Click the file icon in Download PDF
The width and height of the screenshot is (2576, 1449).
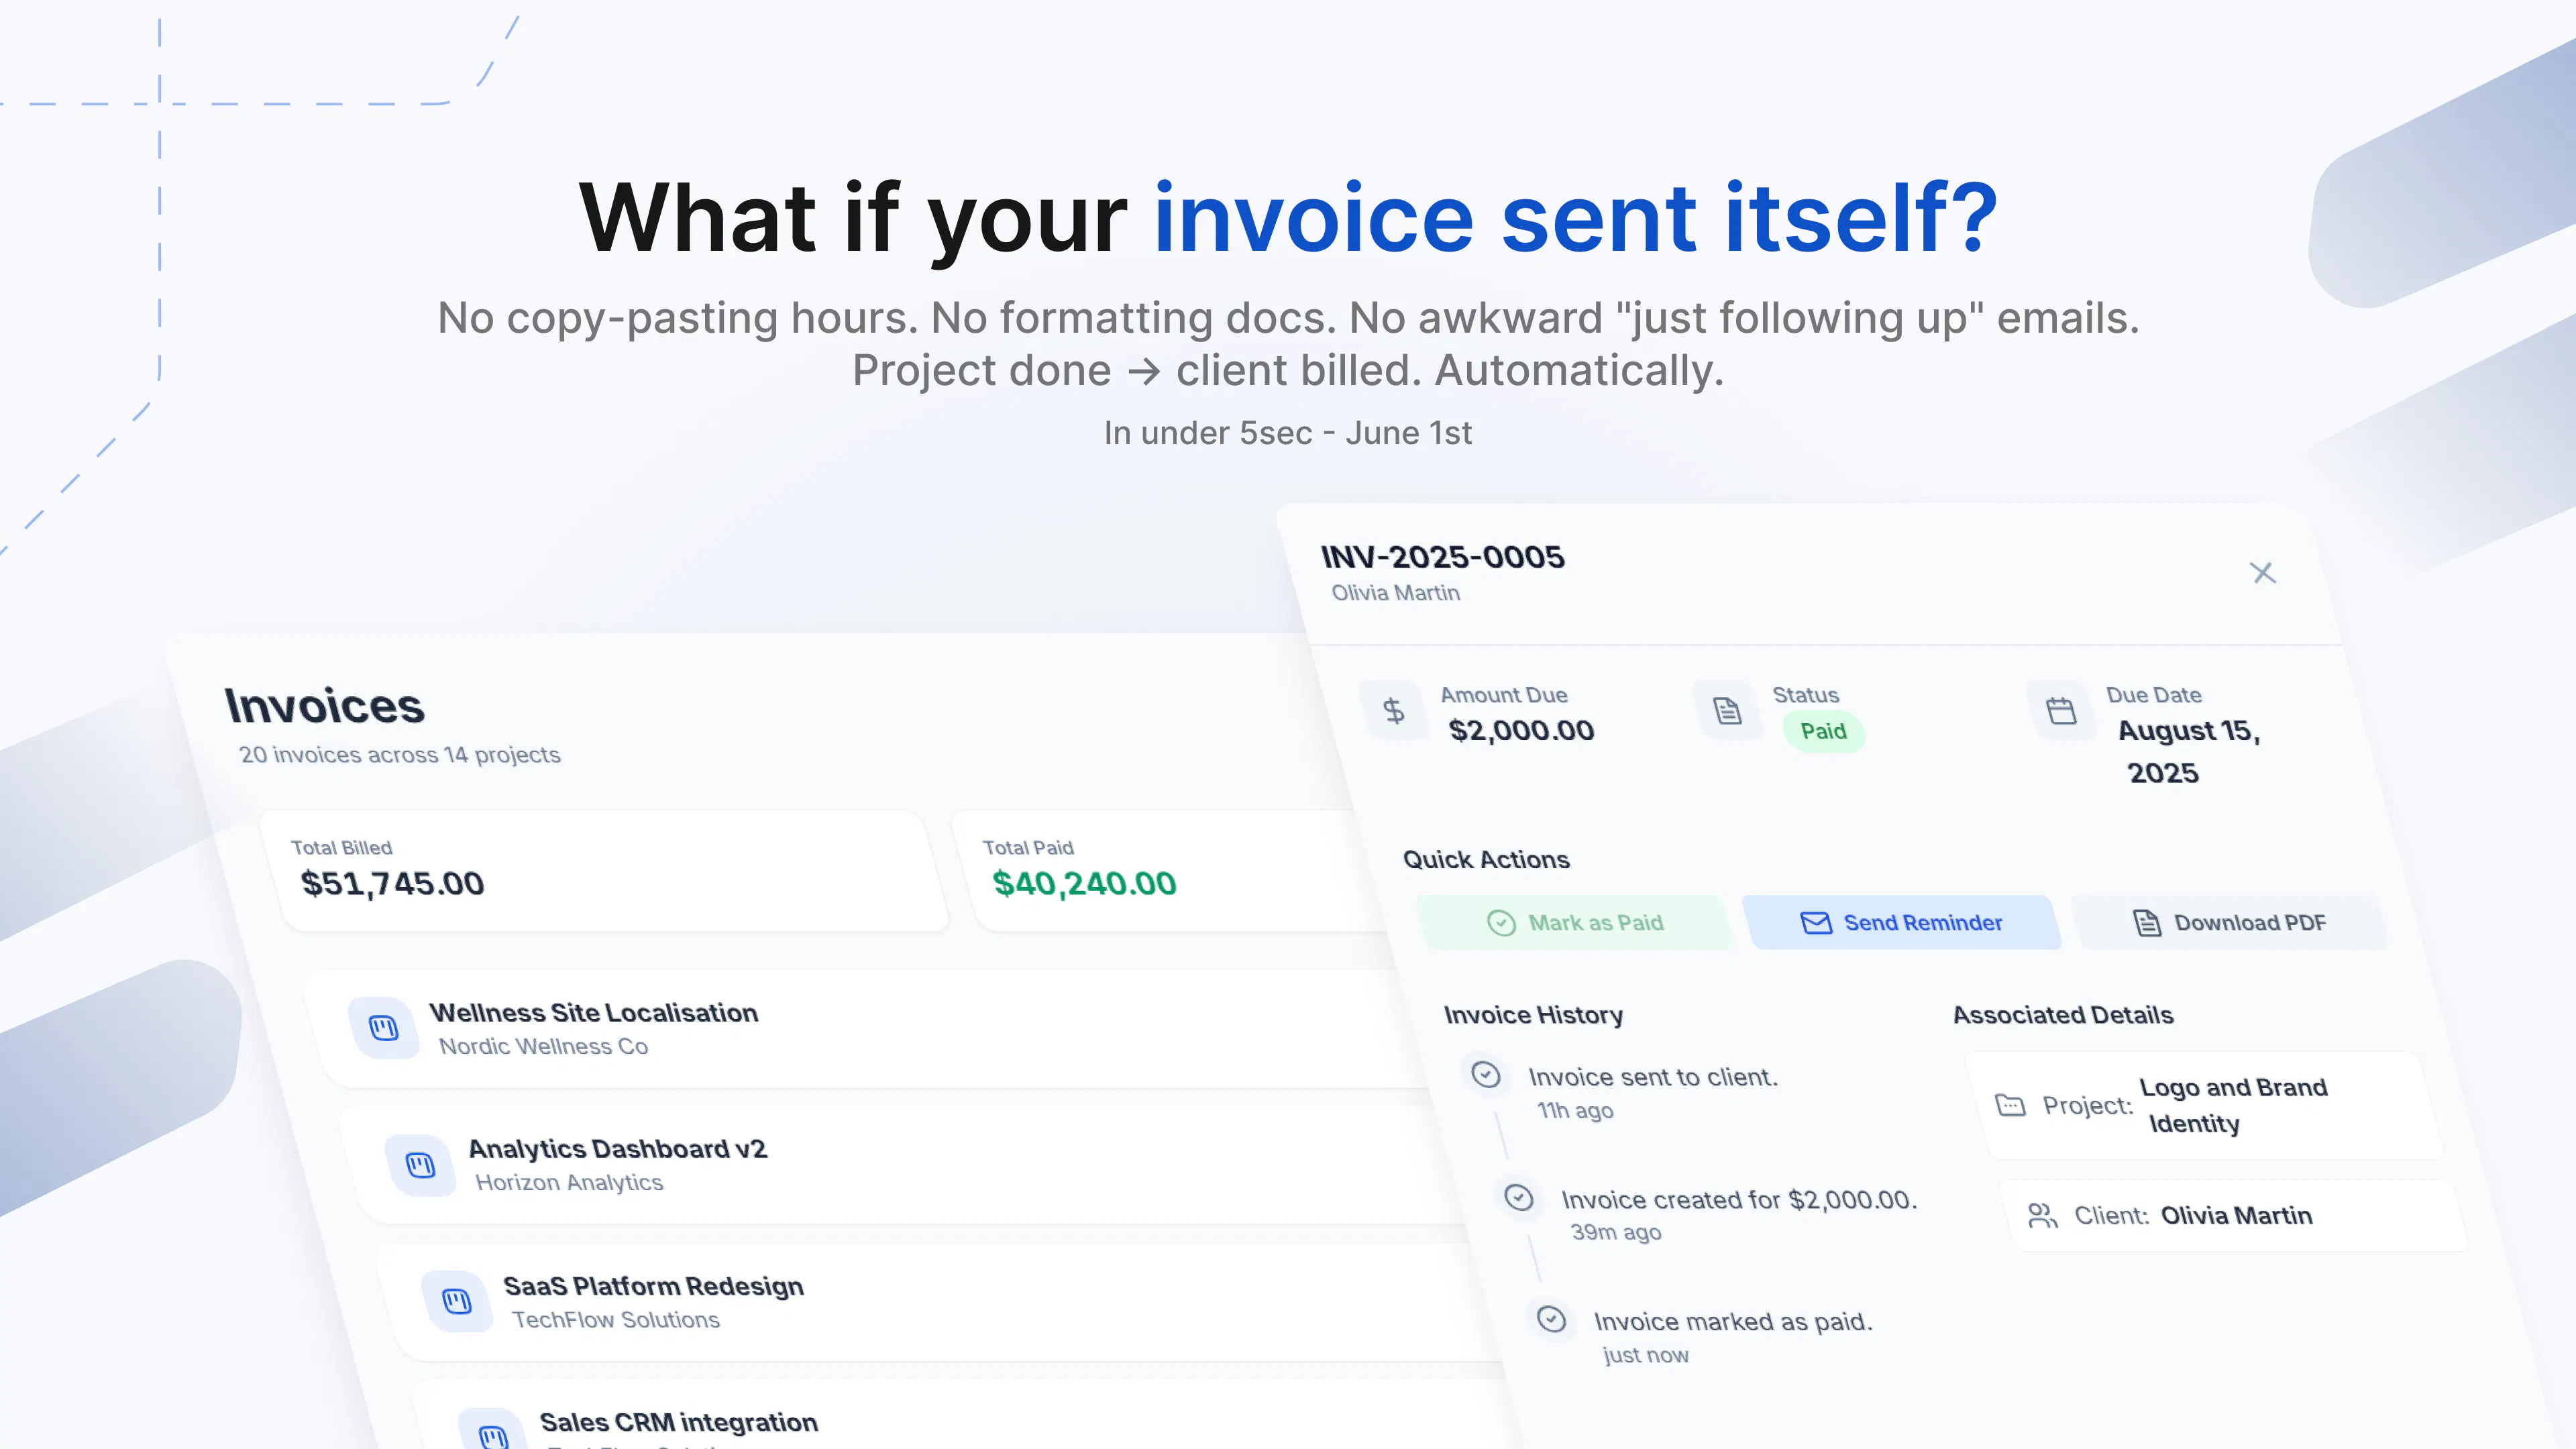tap(2147, 922)
